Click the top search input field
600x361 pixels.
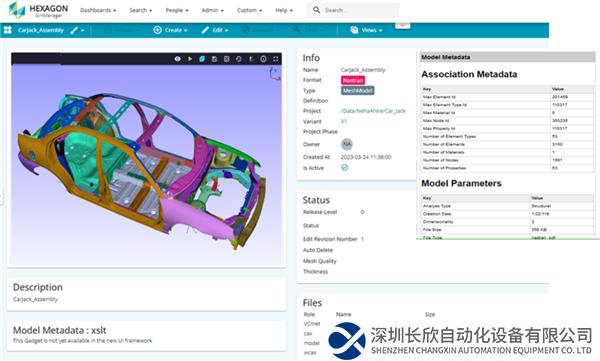click(353, 10)
